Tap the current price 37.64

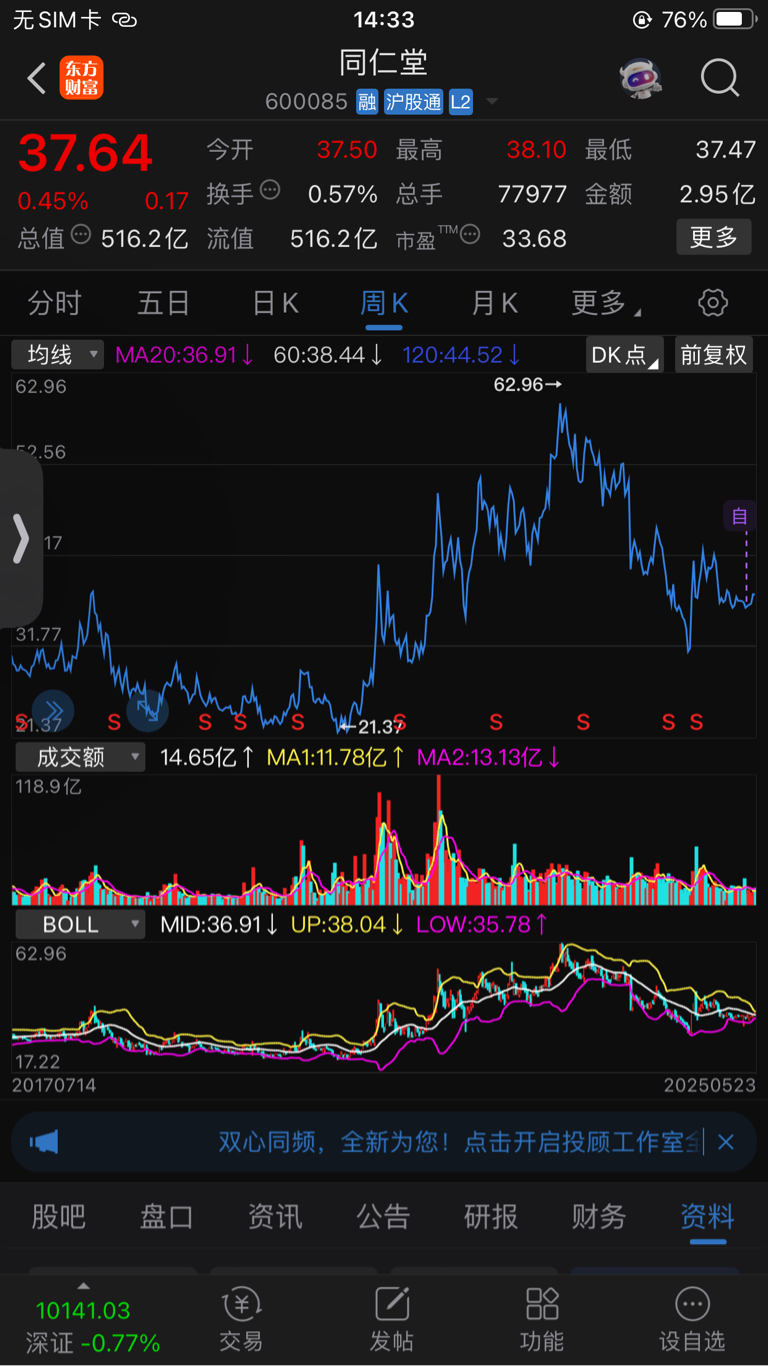pos(85,153)
